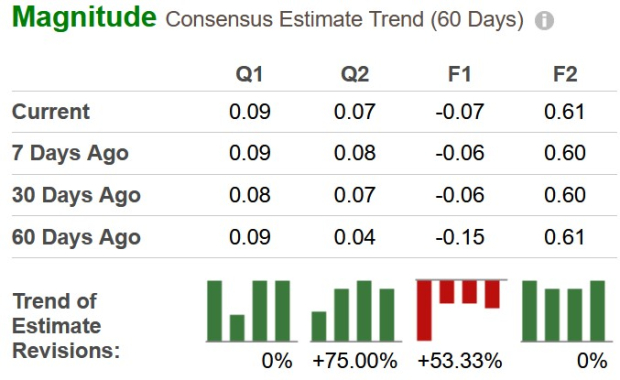Click the Magnitude heading
The width and height of the screenshot is (620, 380).
click(84, 17)
